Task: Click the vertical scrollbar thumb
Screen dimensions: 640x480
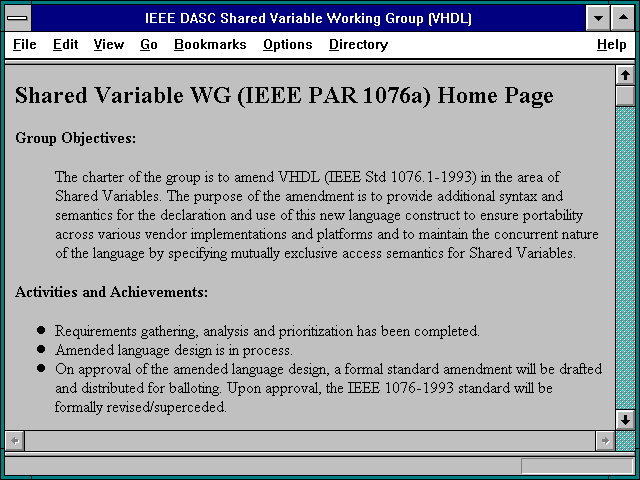Action: tap(625, 96)
